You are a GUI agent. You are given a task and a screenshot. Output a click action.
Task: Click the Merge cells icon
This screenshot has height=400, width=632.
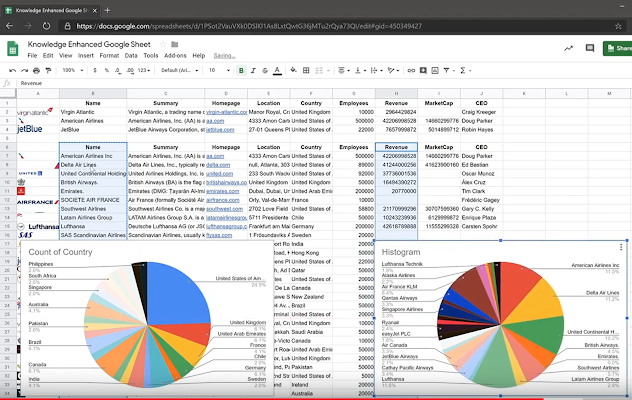pyautogui.click(x=319, y=71)
